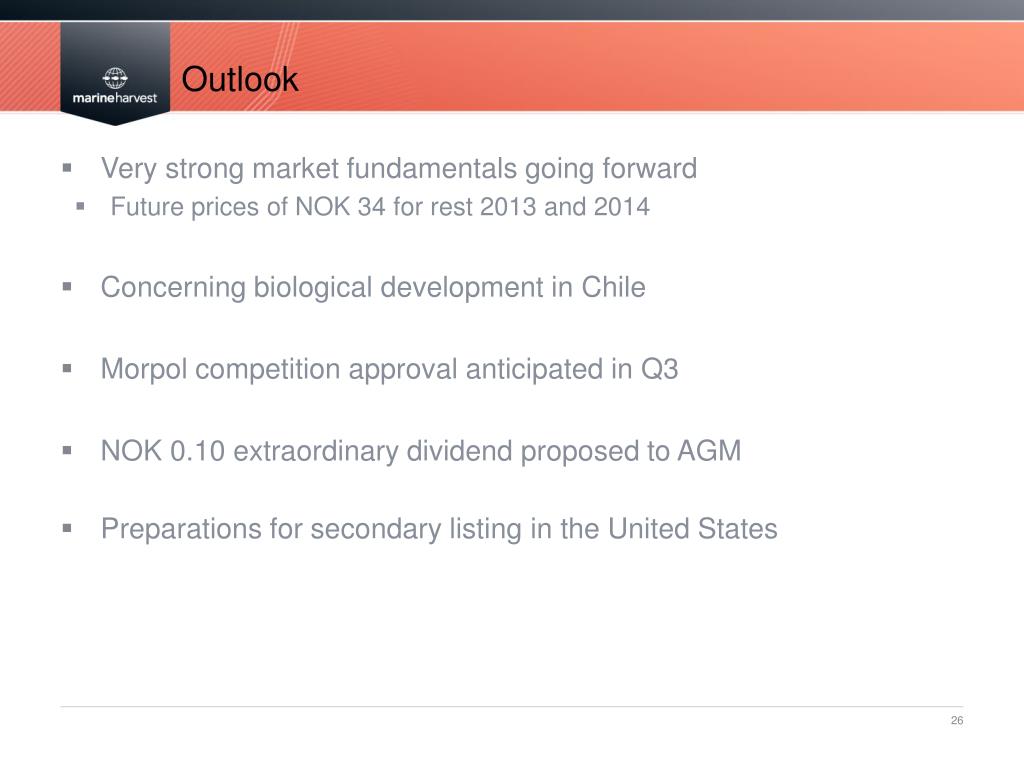Click the slide page number 26
This screenshot has width=1024, height=768.
point(957,722)
